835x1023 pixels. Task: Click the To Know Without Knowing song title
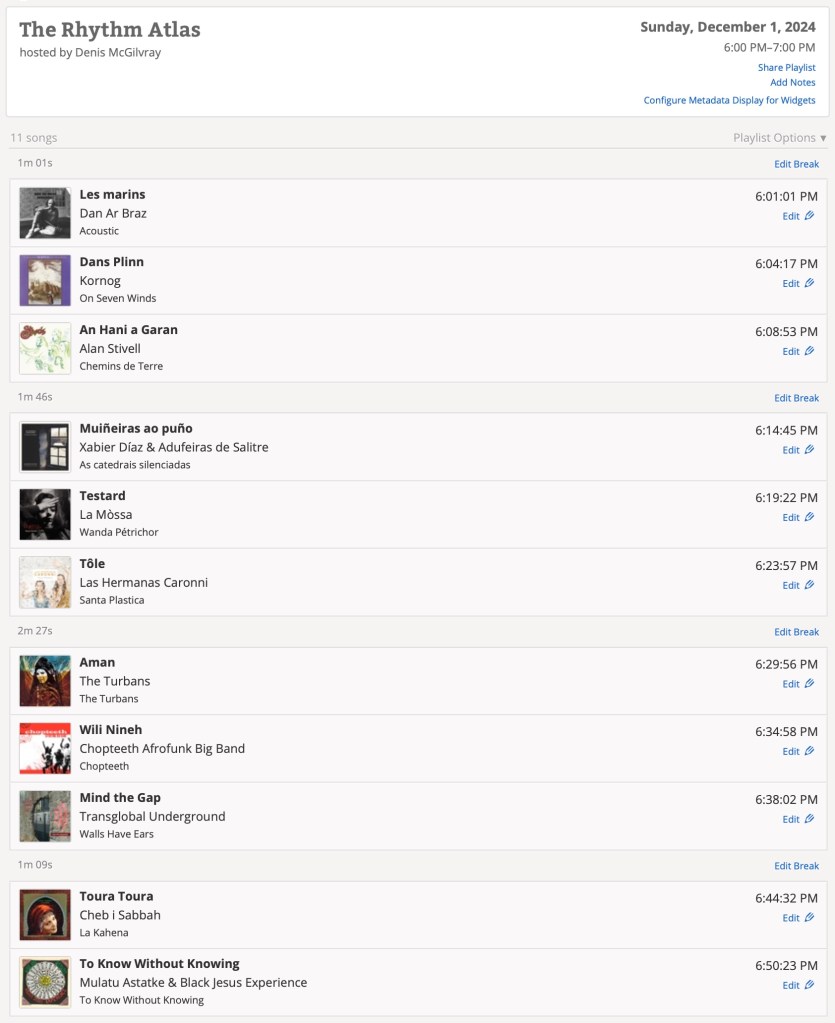[x=159, y=964]
